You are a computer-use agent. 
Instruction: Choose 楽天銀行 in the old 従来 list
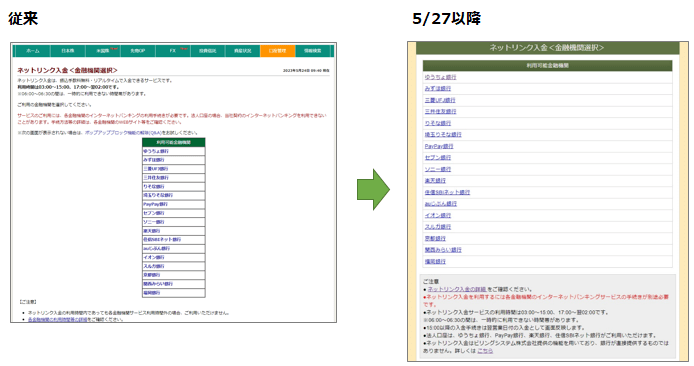(x=151, y=231)
